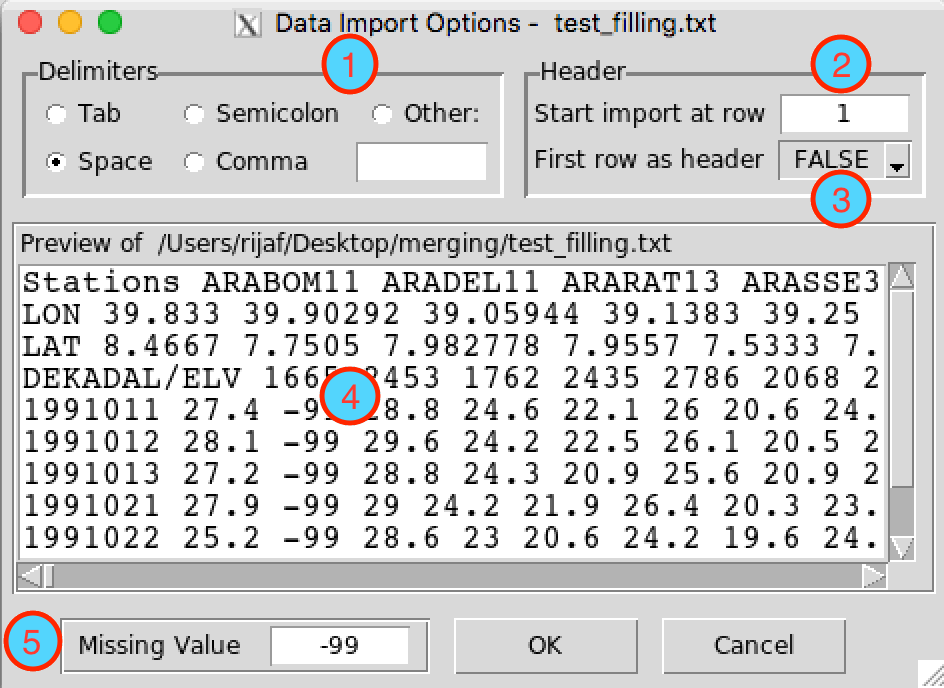The width and height of the screenshot is (944, 688).
Task: Cancel the data import dialog
Action: tap(754, 646)
